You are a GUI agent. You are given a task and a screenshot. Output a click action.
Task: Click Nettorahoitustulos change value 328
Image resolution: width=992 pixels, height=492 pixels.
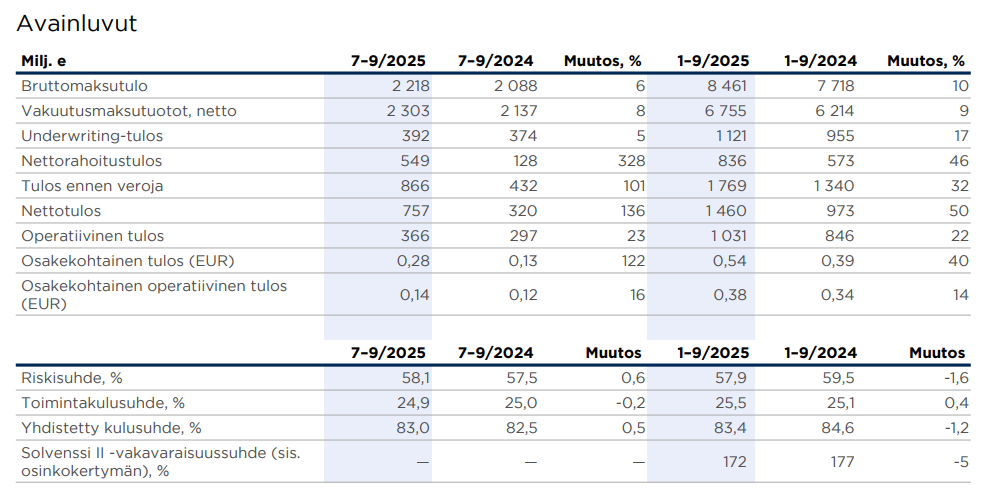[x=628, y=161]
